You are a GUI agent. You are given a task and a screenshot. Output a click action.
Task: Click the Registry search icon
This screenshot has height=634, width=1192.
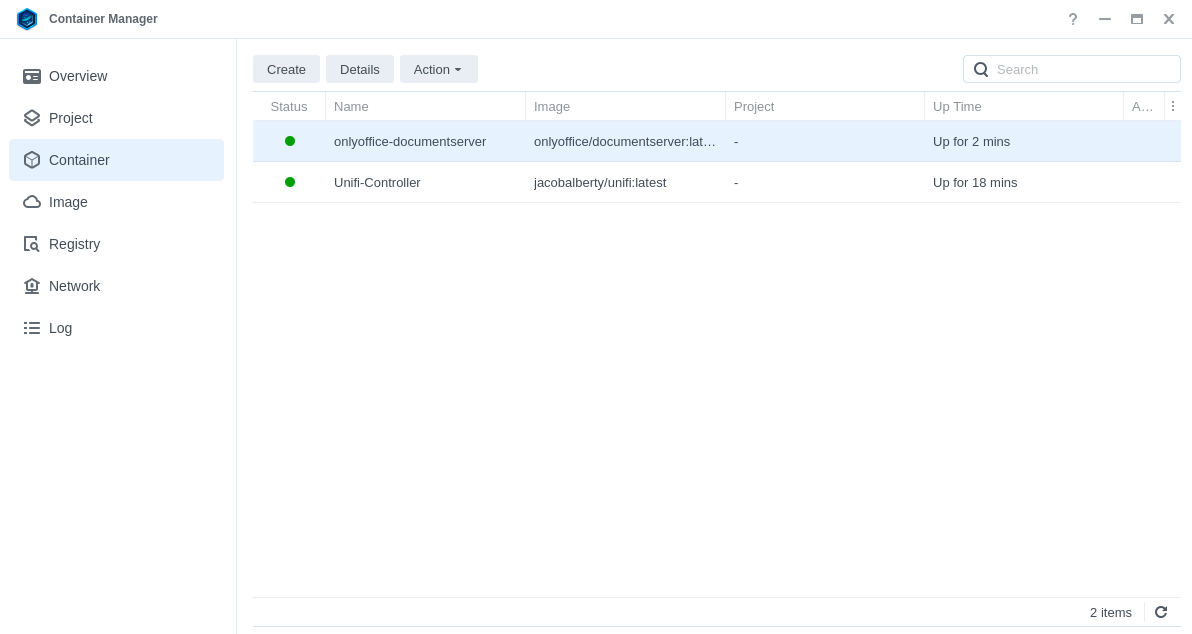(32, 244)
